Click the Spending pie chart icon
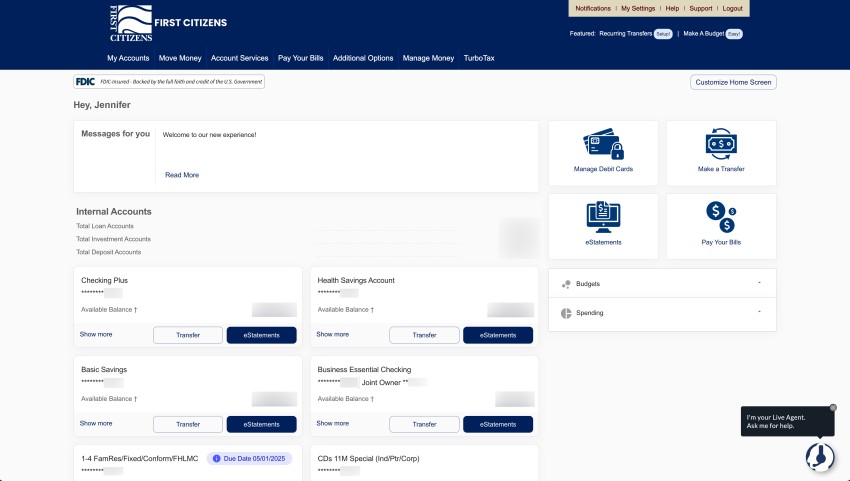Image resolution: width=850 pixels, height=481 pixels. pyautogui.click(x=566, y=313)
